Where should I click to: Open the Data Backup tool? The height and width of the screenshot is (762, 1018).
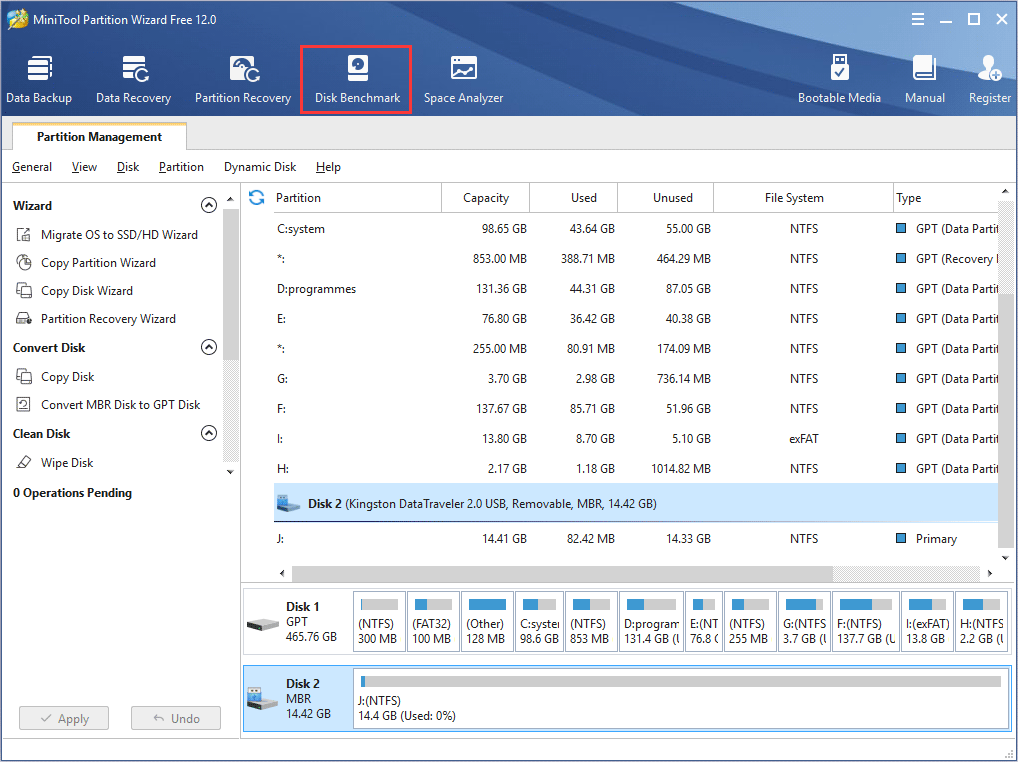click(39, 80)
